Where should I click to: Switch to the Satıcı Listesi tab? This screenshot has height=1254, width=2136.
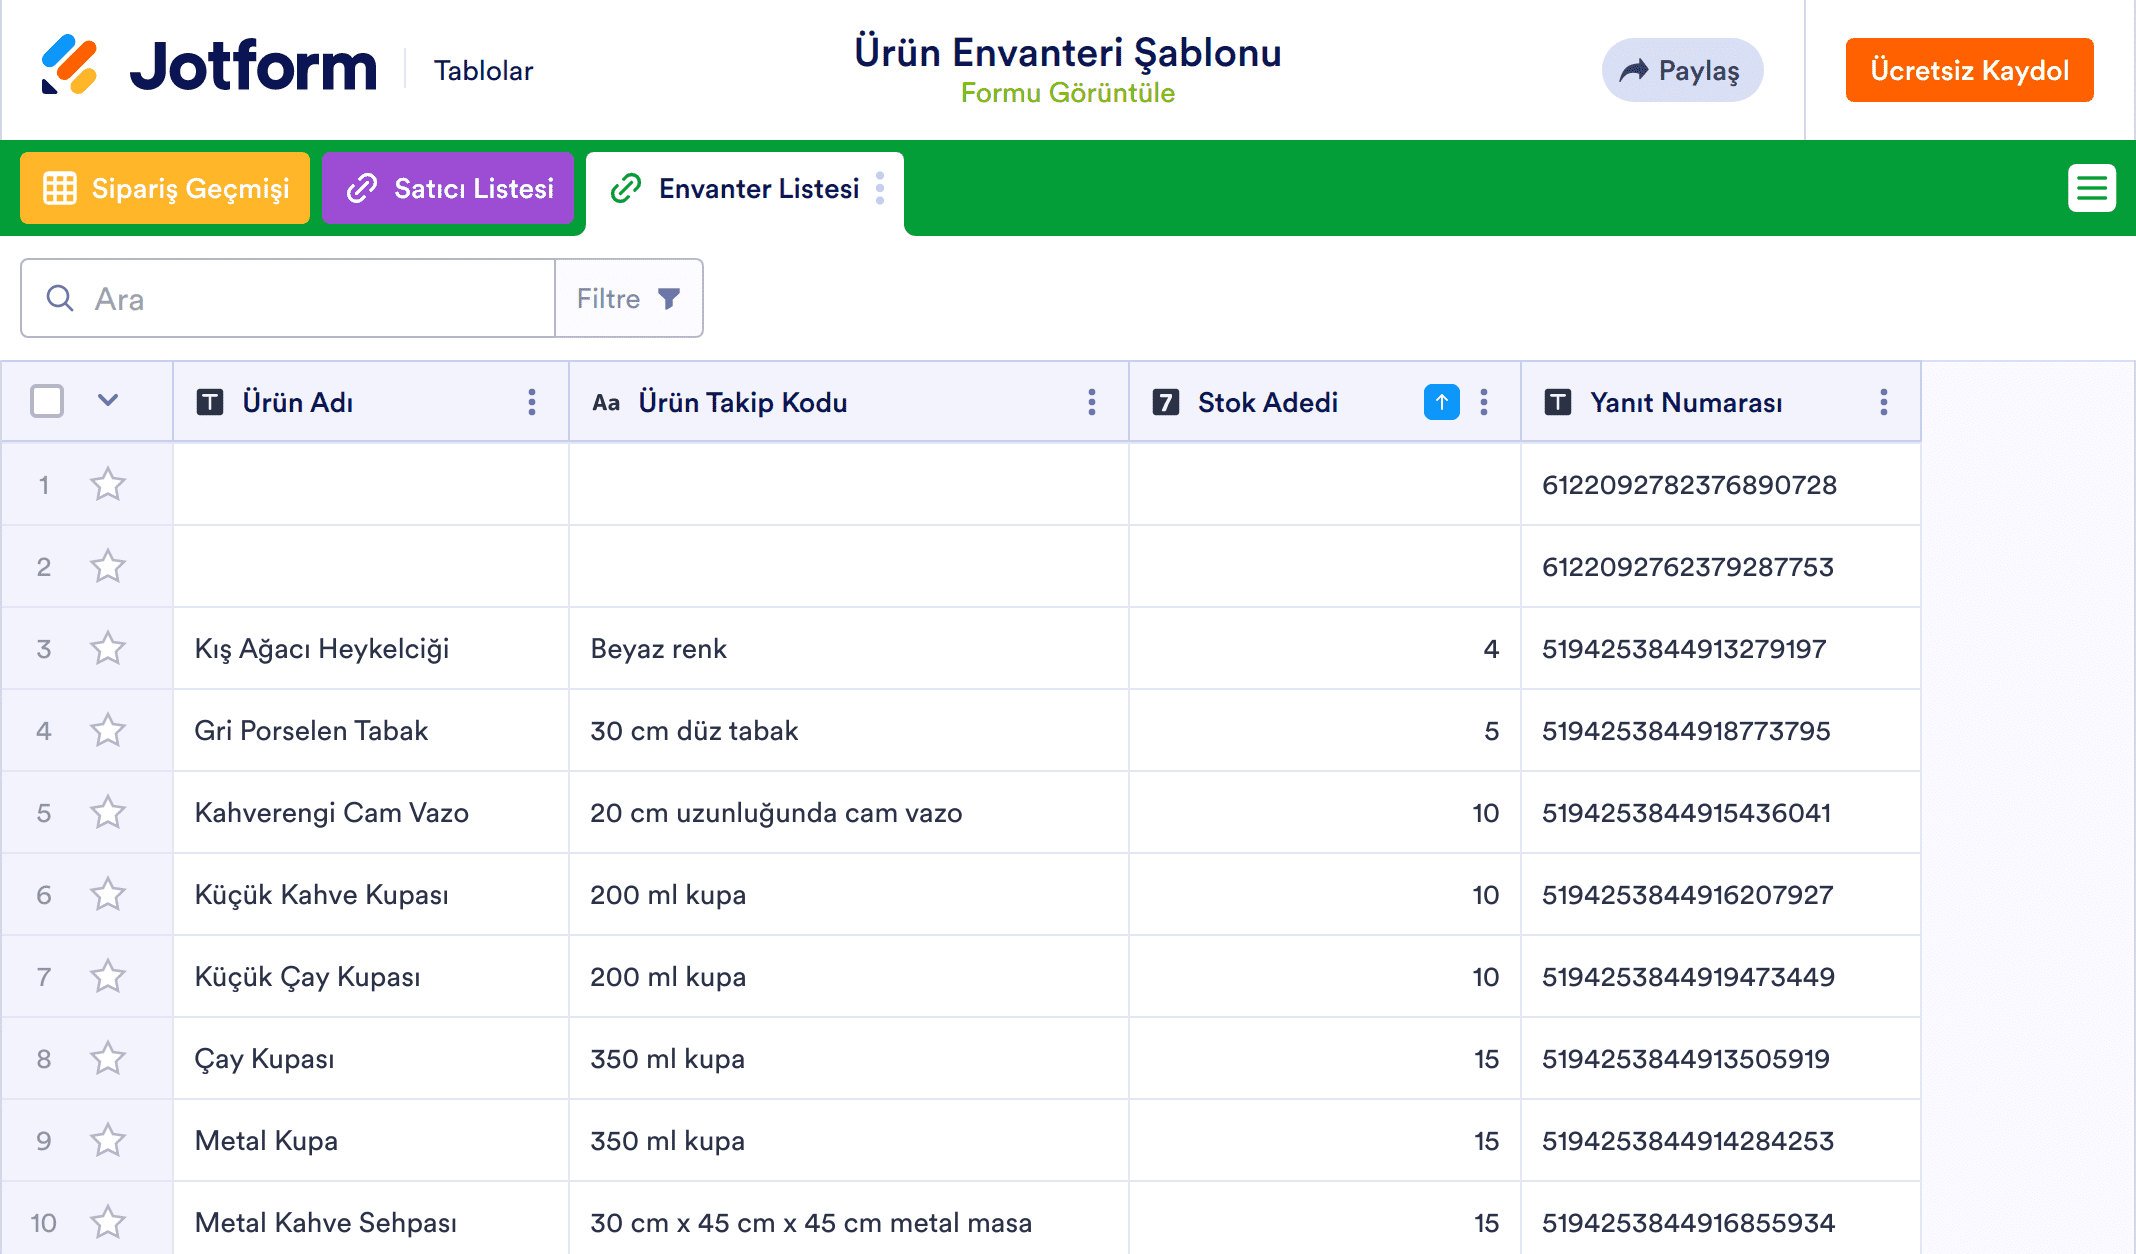tap(448, 188)
